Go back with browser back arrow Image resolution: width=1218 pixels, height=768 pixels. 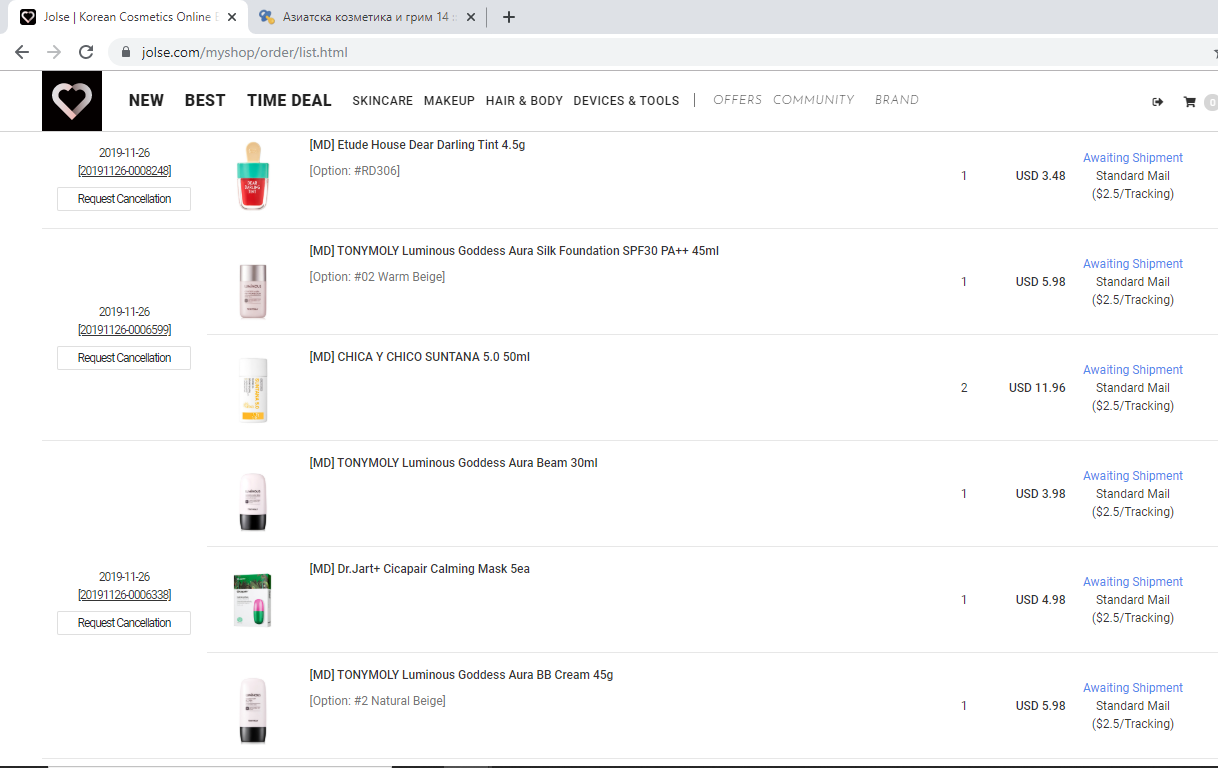[22, 52]
